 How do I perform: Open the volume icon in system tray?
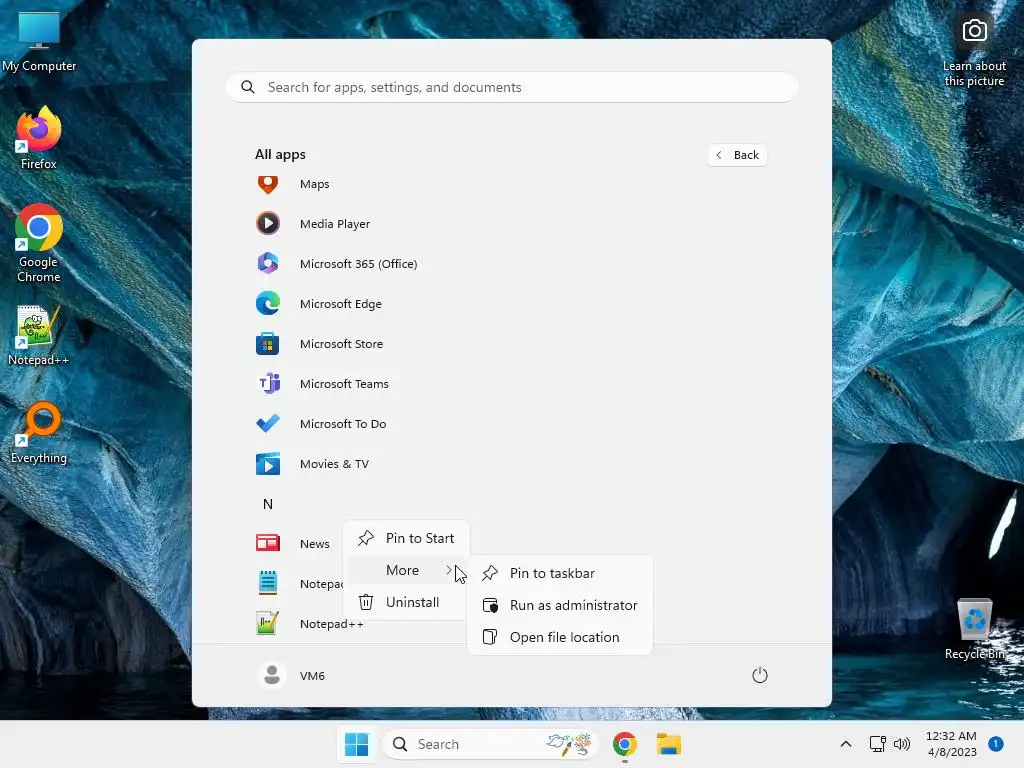click(902, 744)
